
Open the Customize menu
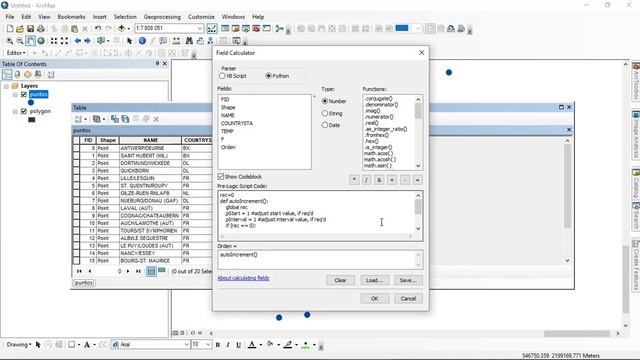[x=201, y=17]
